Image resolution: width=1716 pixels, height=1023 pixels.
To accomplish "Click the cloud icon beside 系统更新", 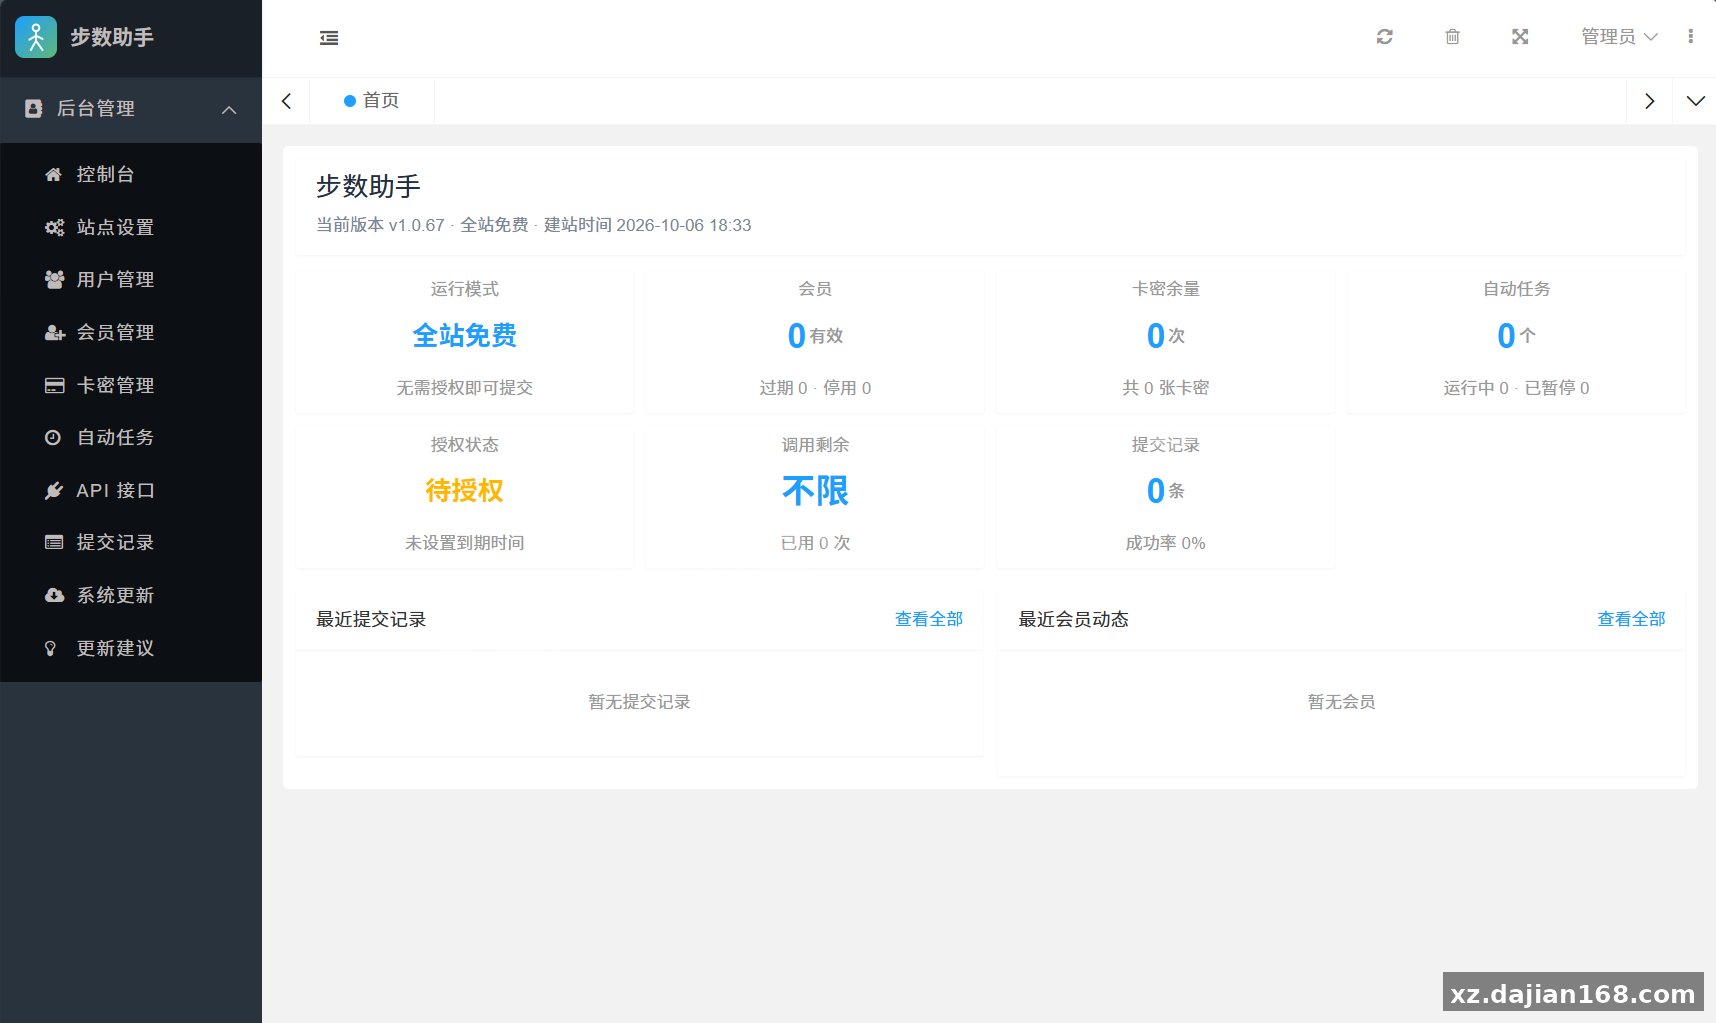I will 54,595.
